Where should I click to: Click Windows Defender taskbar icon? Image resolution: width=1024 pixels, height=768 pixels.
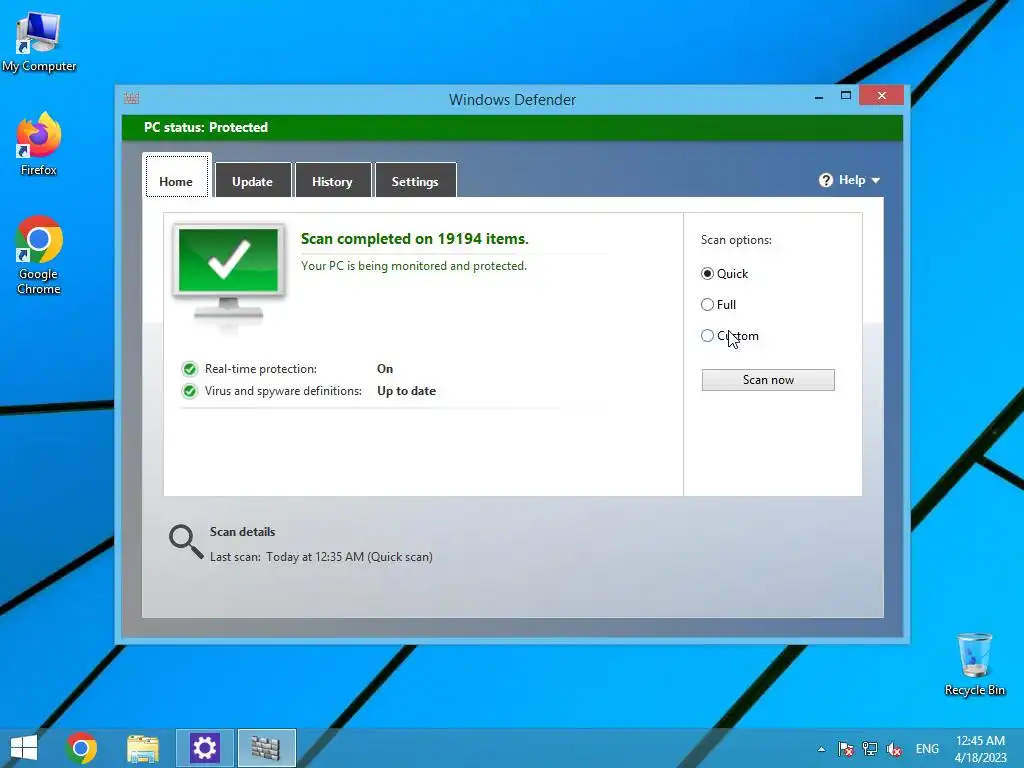coord(266,748)
